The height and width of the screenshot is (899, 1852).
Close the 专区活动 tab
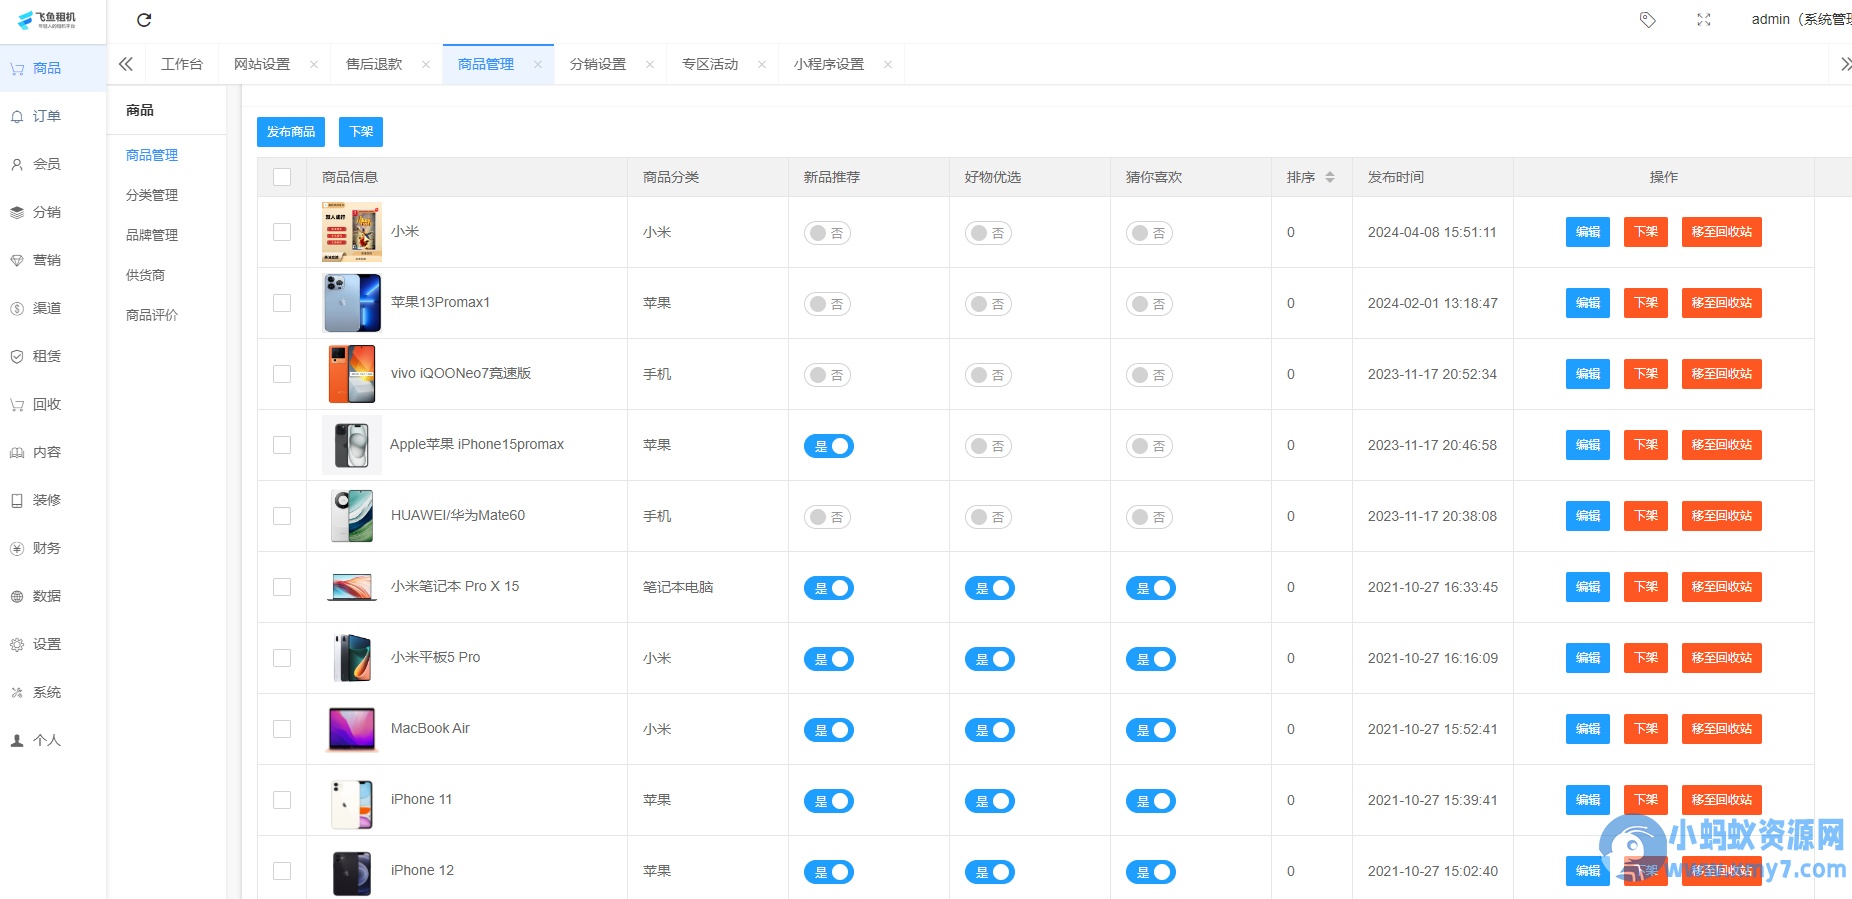[x=762, y=64]
